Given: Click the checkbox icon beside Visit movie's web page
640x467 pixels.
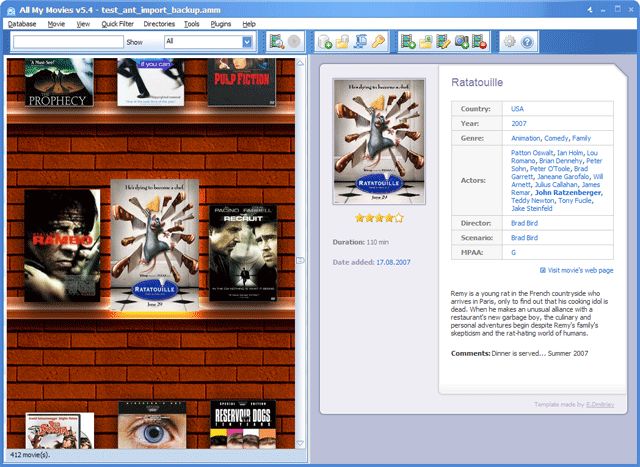Looking at the screenshot, I should [543, 270].
